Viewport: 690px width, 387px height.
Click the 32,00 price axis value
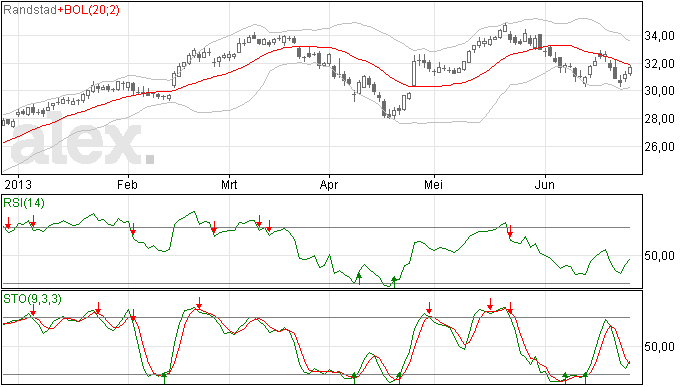[x=659, y=64]
